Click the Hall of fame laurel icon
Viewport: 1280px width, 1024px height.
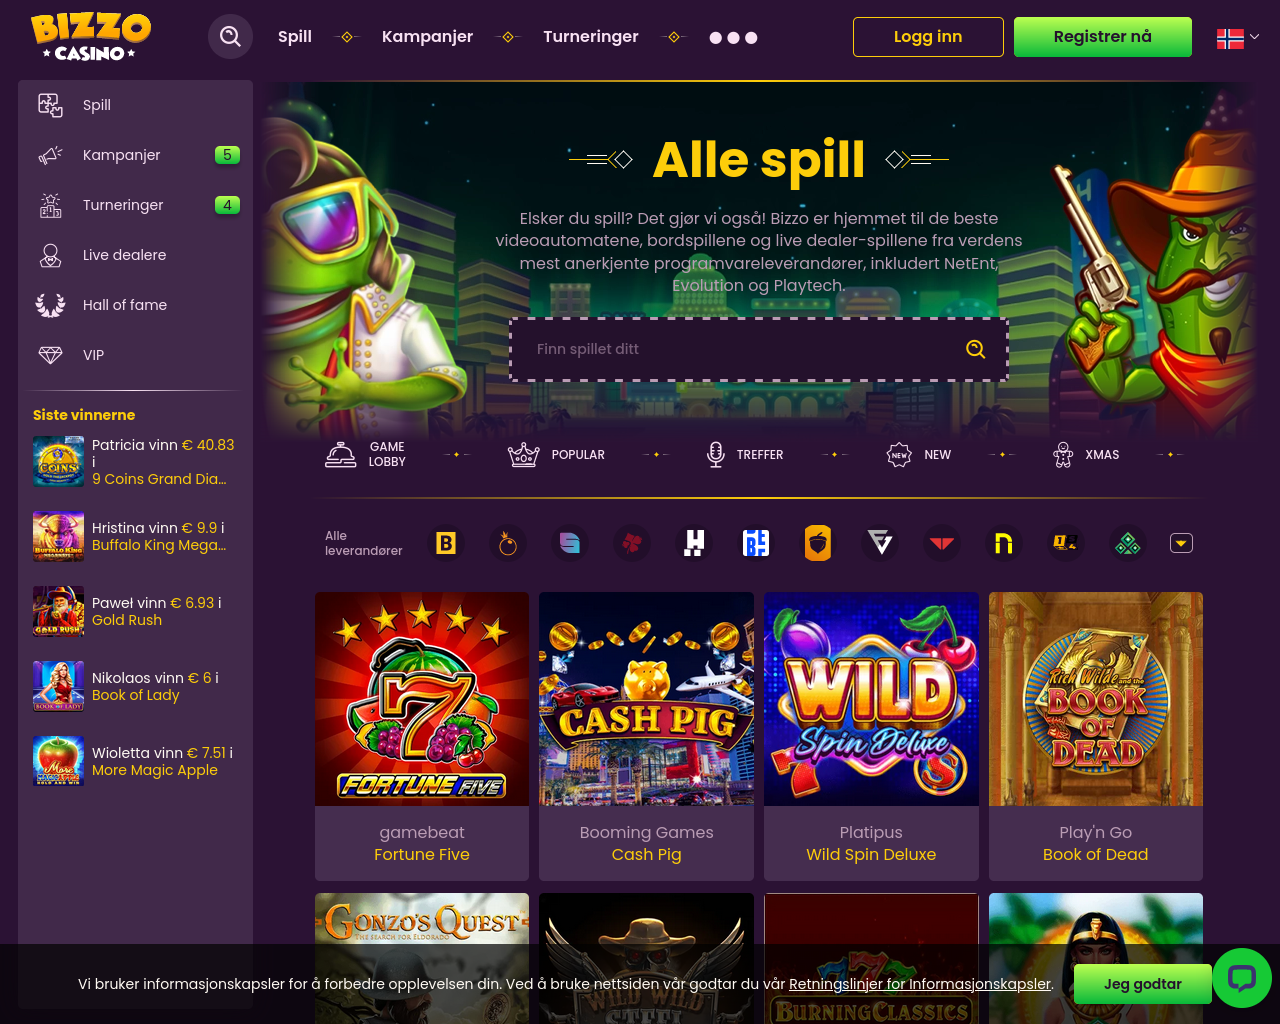tap(50, 305)
